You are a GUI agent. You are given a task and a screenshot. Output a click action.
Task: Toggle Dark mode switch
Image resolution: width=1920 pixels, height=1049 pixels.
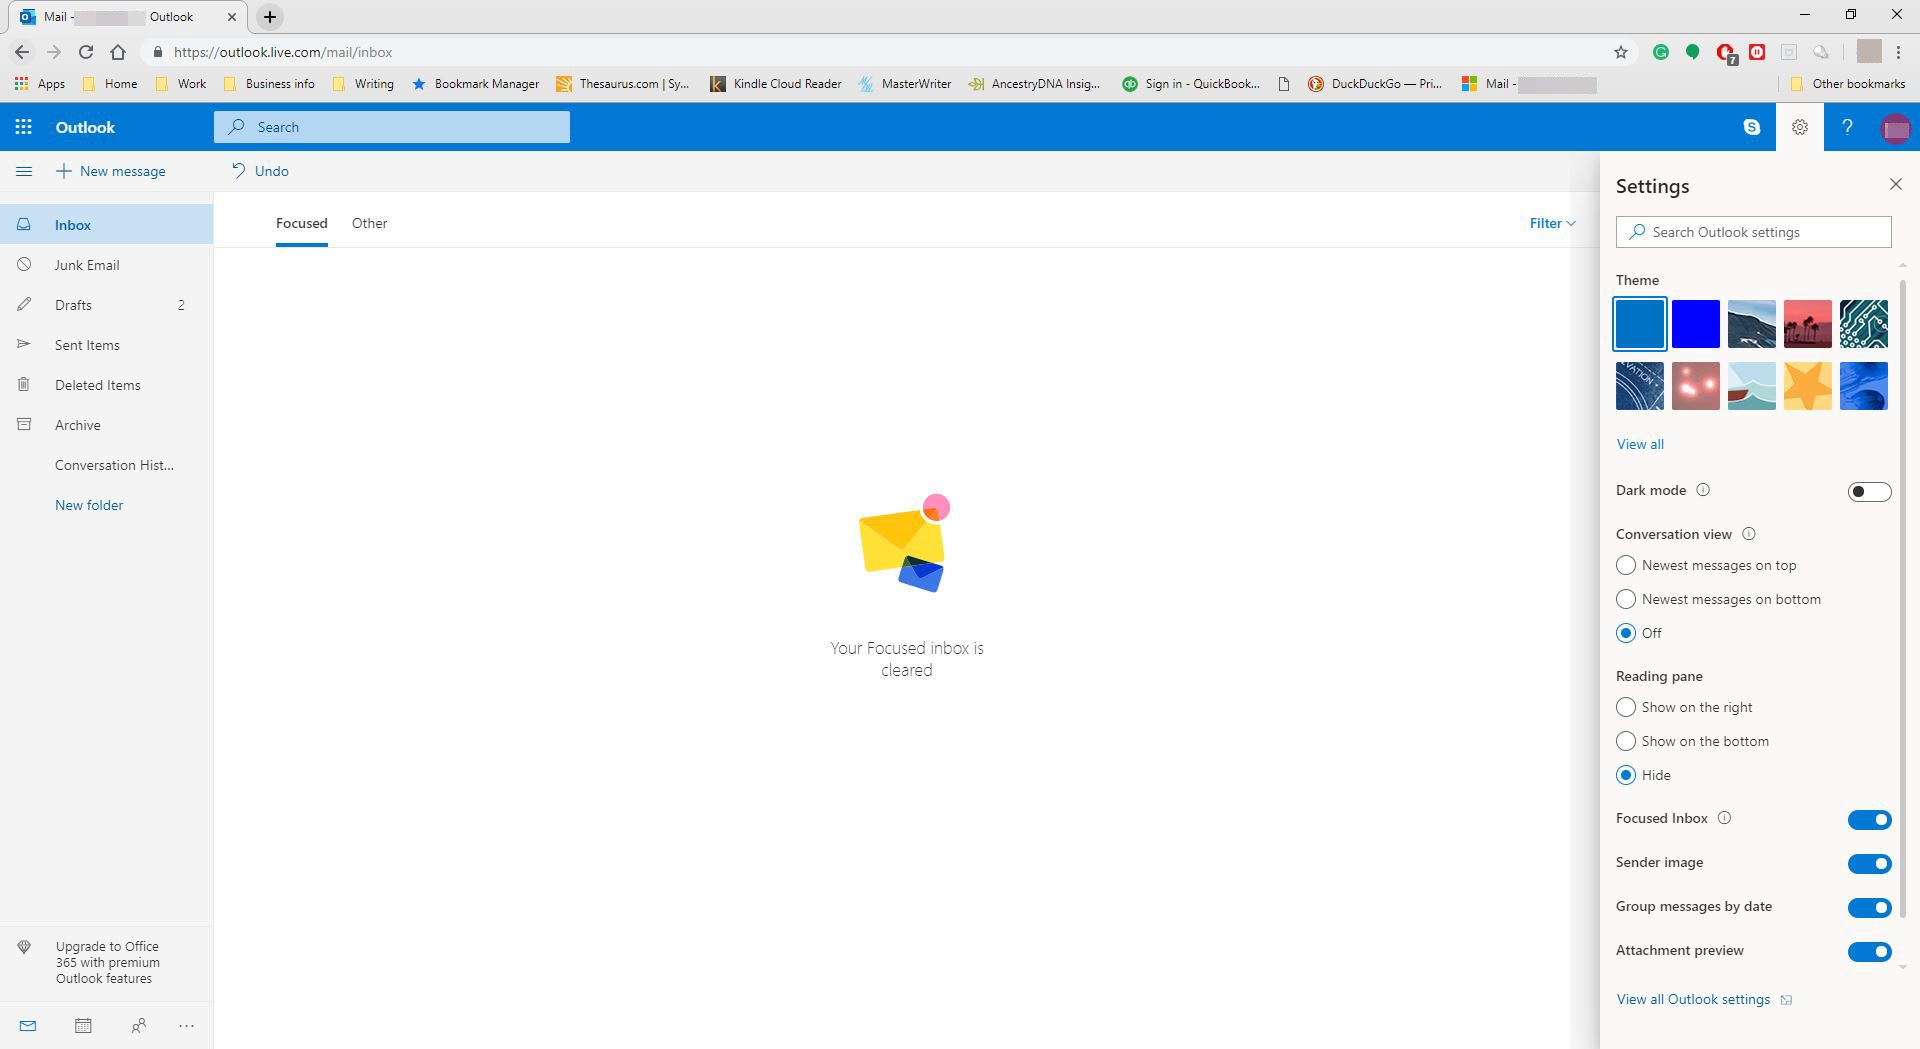click(x=1869, y=491)
